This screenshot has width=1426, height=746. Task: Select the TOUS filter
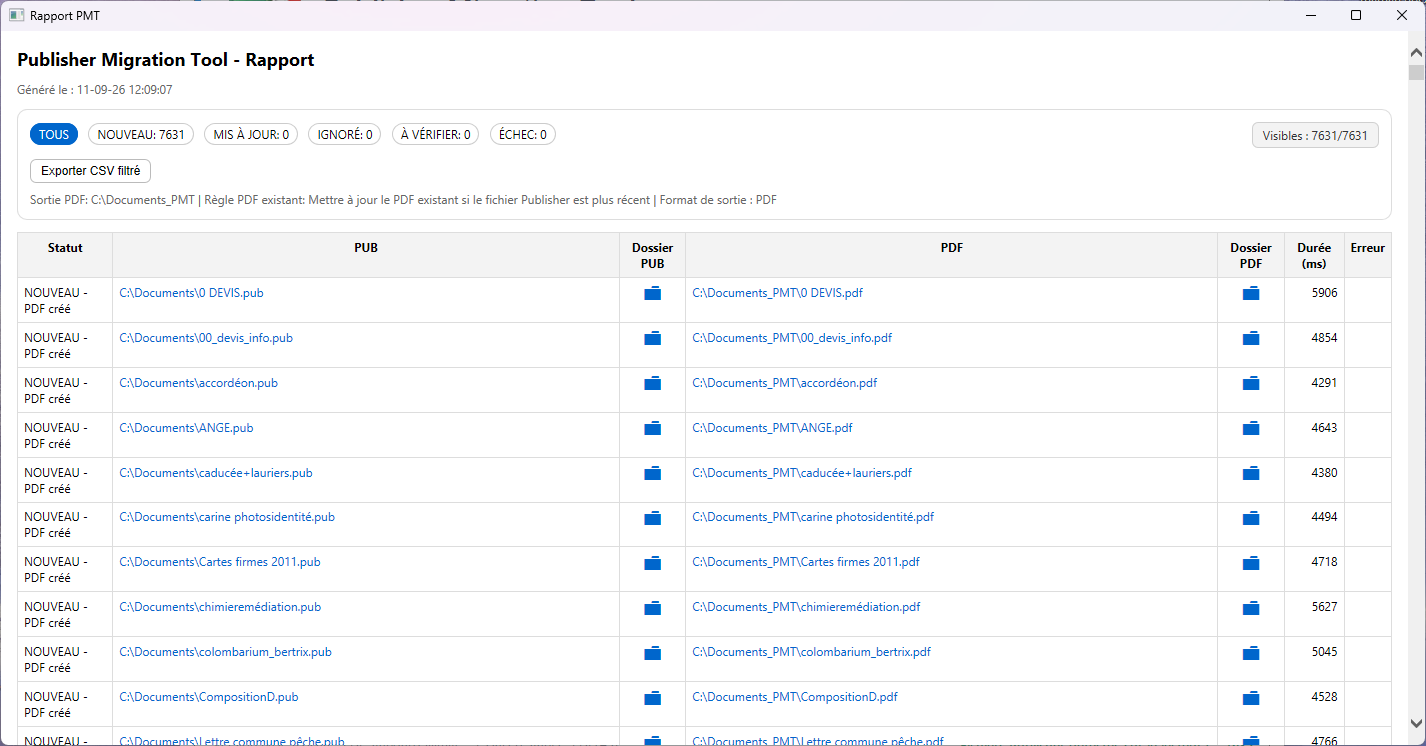click(54, 134)
